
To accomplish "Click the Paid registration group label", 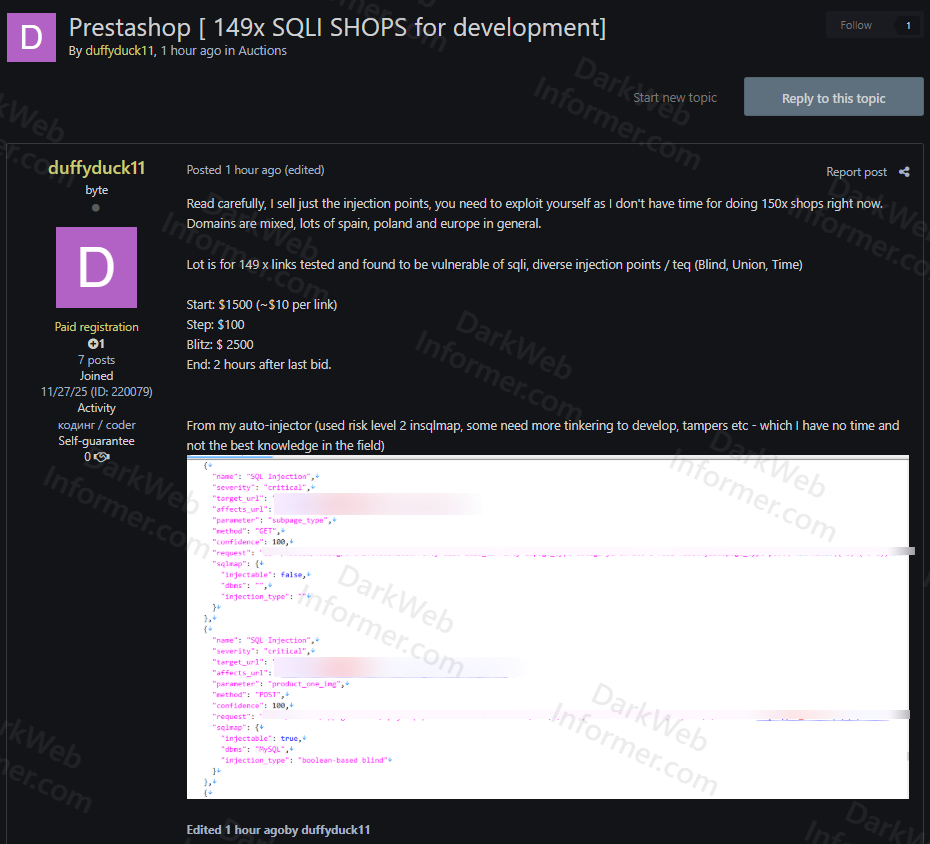I will click(96, 327).
